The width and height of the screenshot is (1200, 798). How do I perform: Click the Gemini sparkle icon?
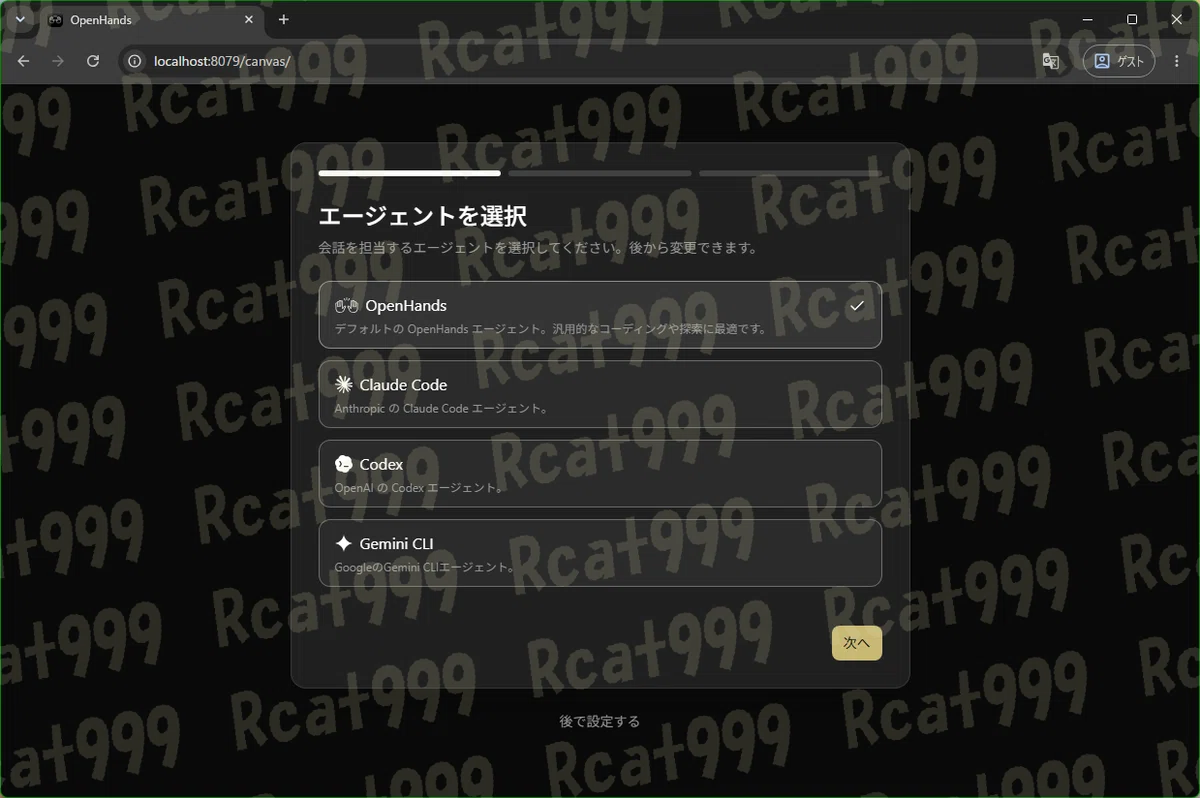click(343, 543)
